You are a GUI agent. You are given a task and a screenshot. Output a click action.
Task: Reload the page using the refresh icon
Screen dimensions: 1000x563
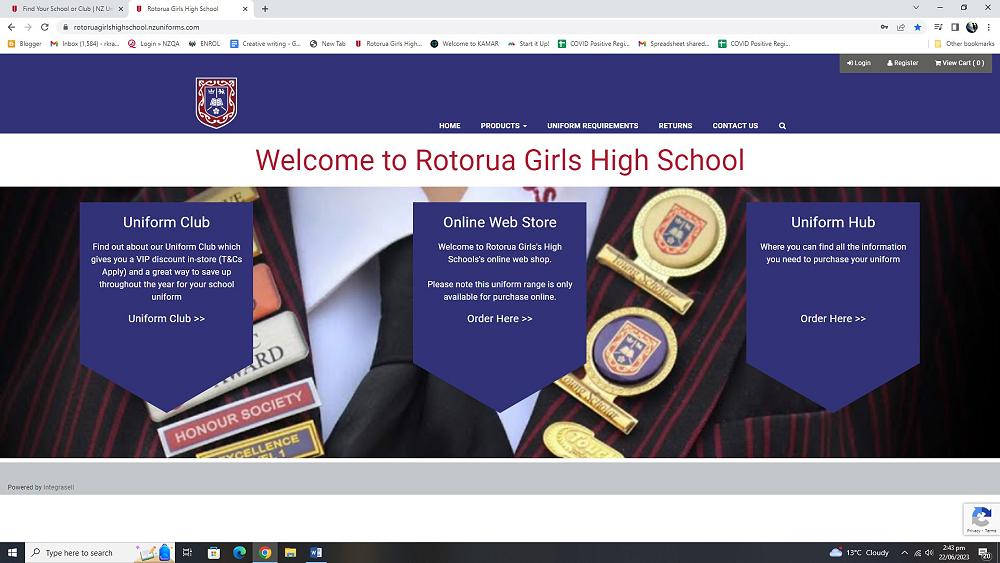point(43,27)
